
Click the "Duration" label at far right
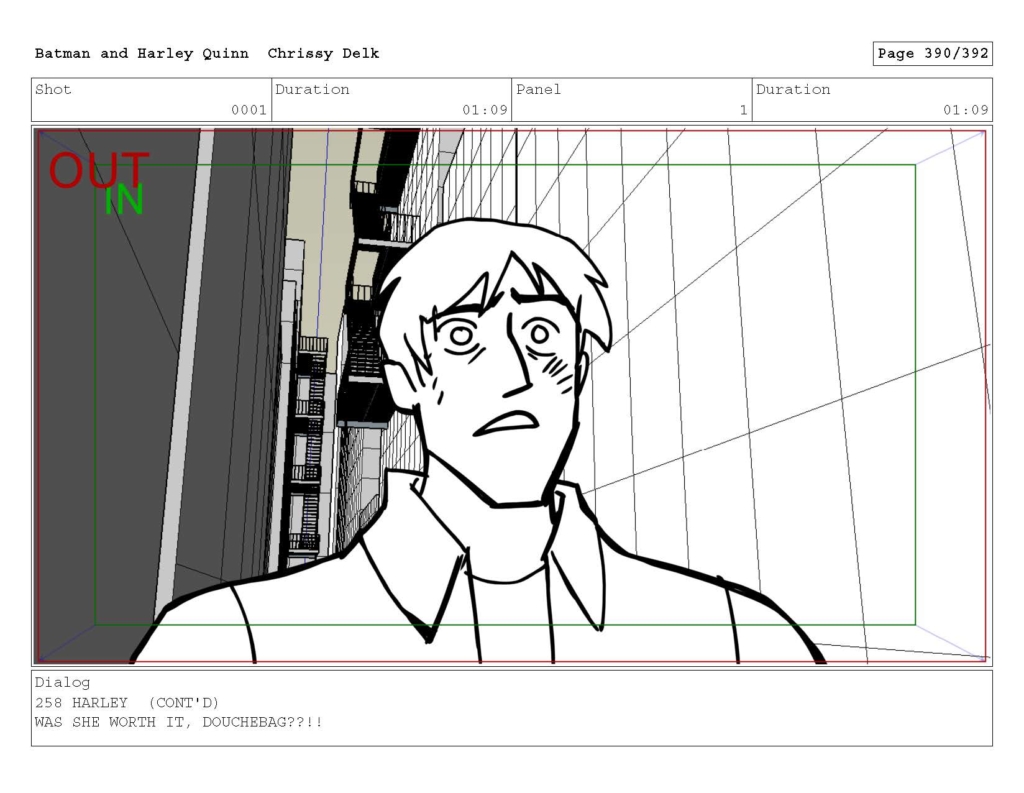coord(793,89)
